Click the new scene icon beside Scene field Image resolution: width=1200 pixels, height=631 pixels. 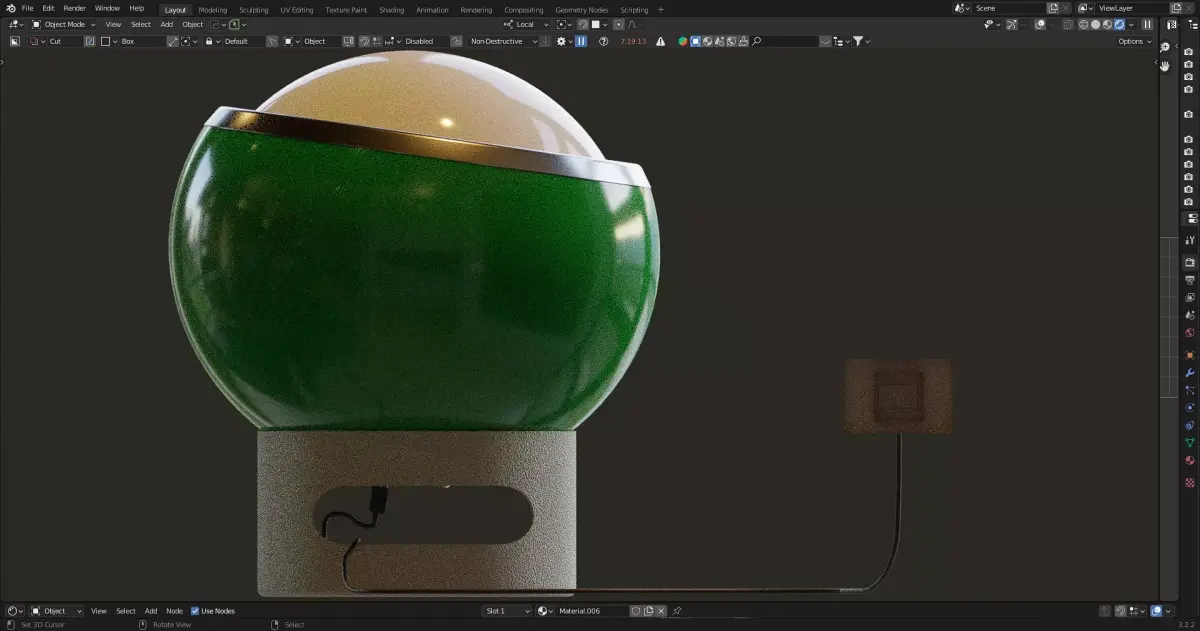[1053, 8]
